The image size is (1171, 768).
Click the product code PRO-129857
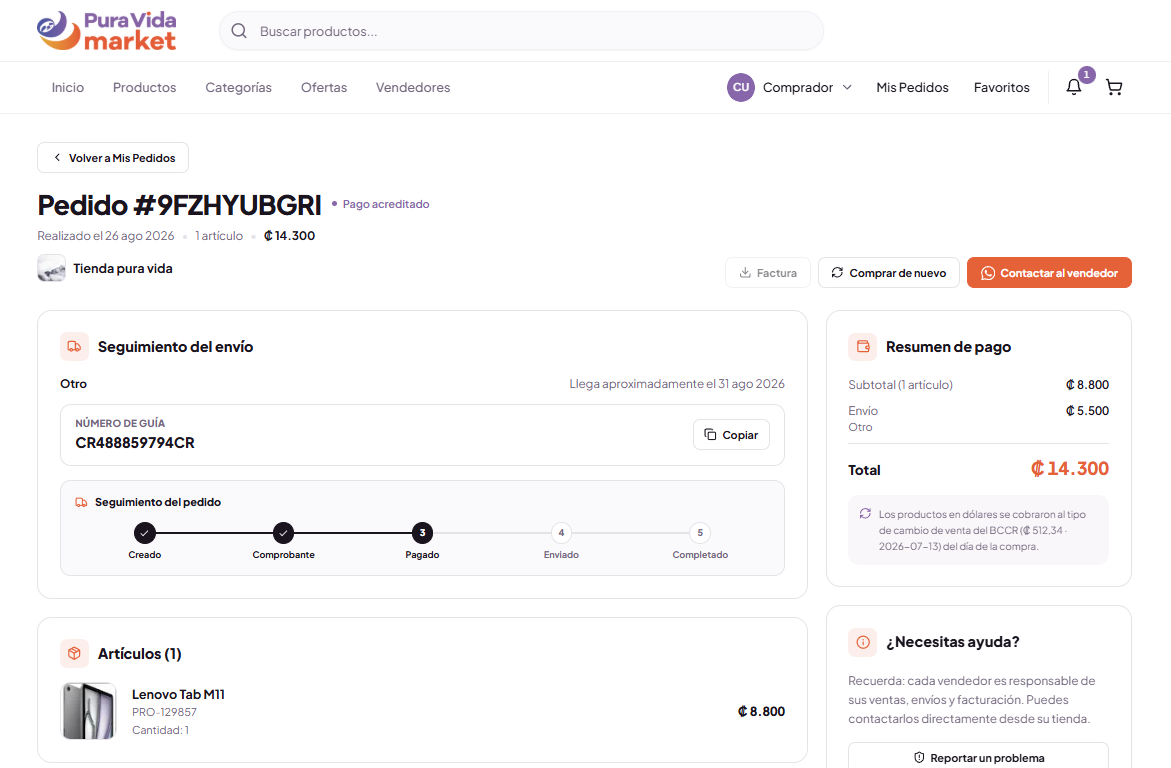coord(164,713)
